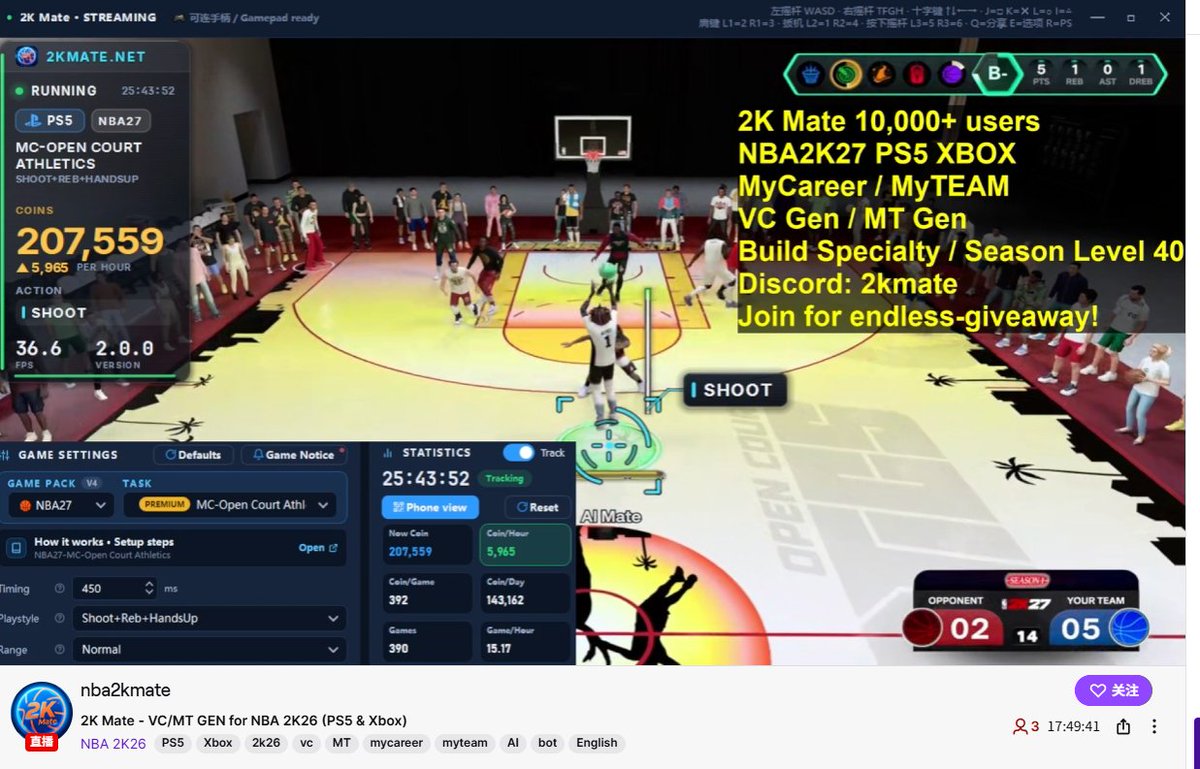Click the vc stream tag
Image resolution: width=1200 pixels, height=769 pixels.
click(x=307, y=743)
